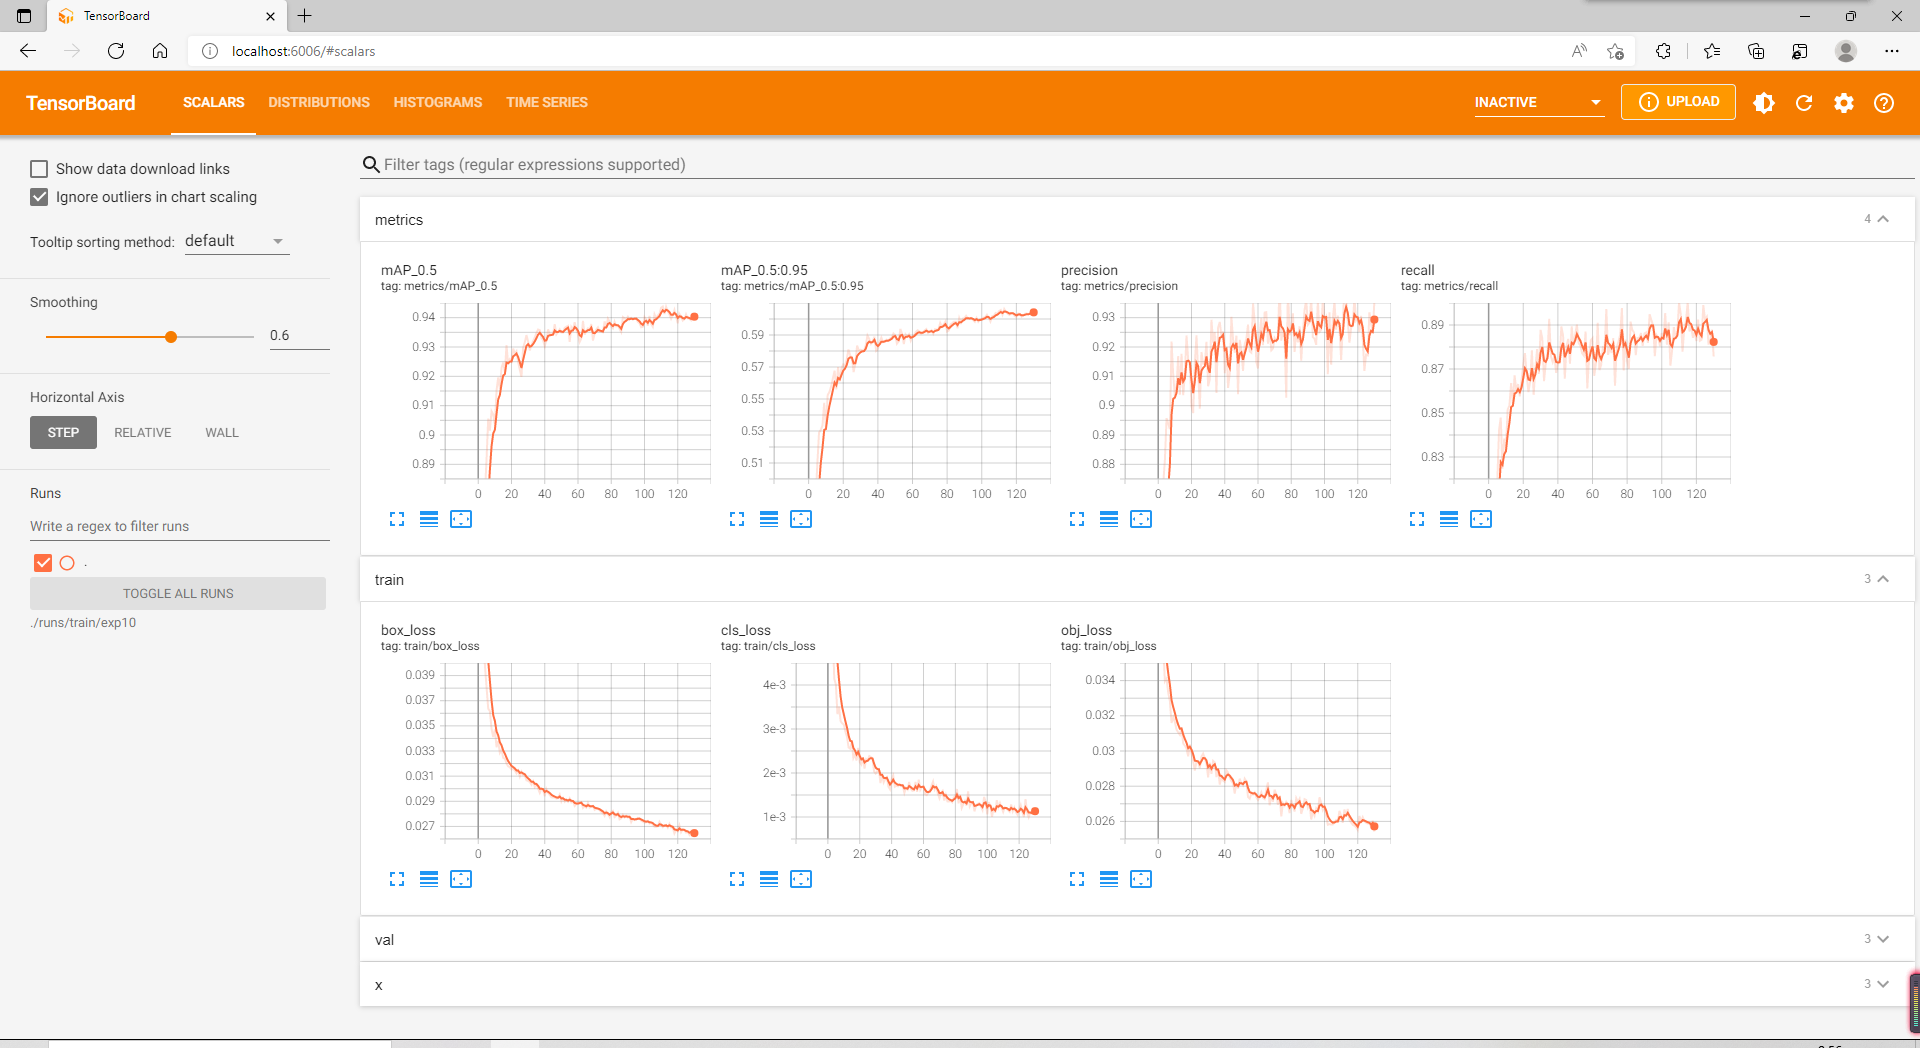Open TensorBoard settings gear

pos(1844,103)
